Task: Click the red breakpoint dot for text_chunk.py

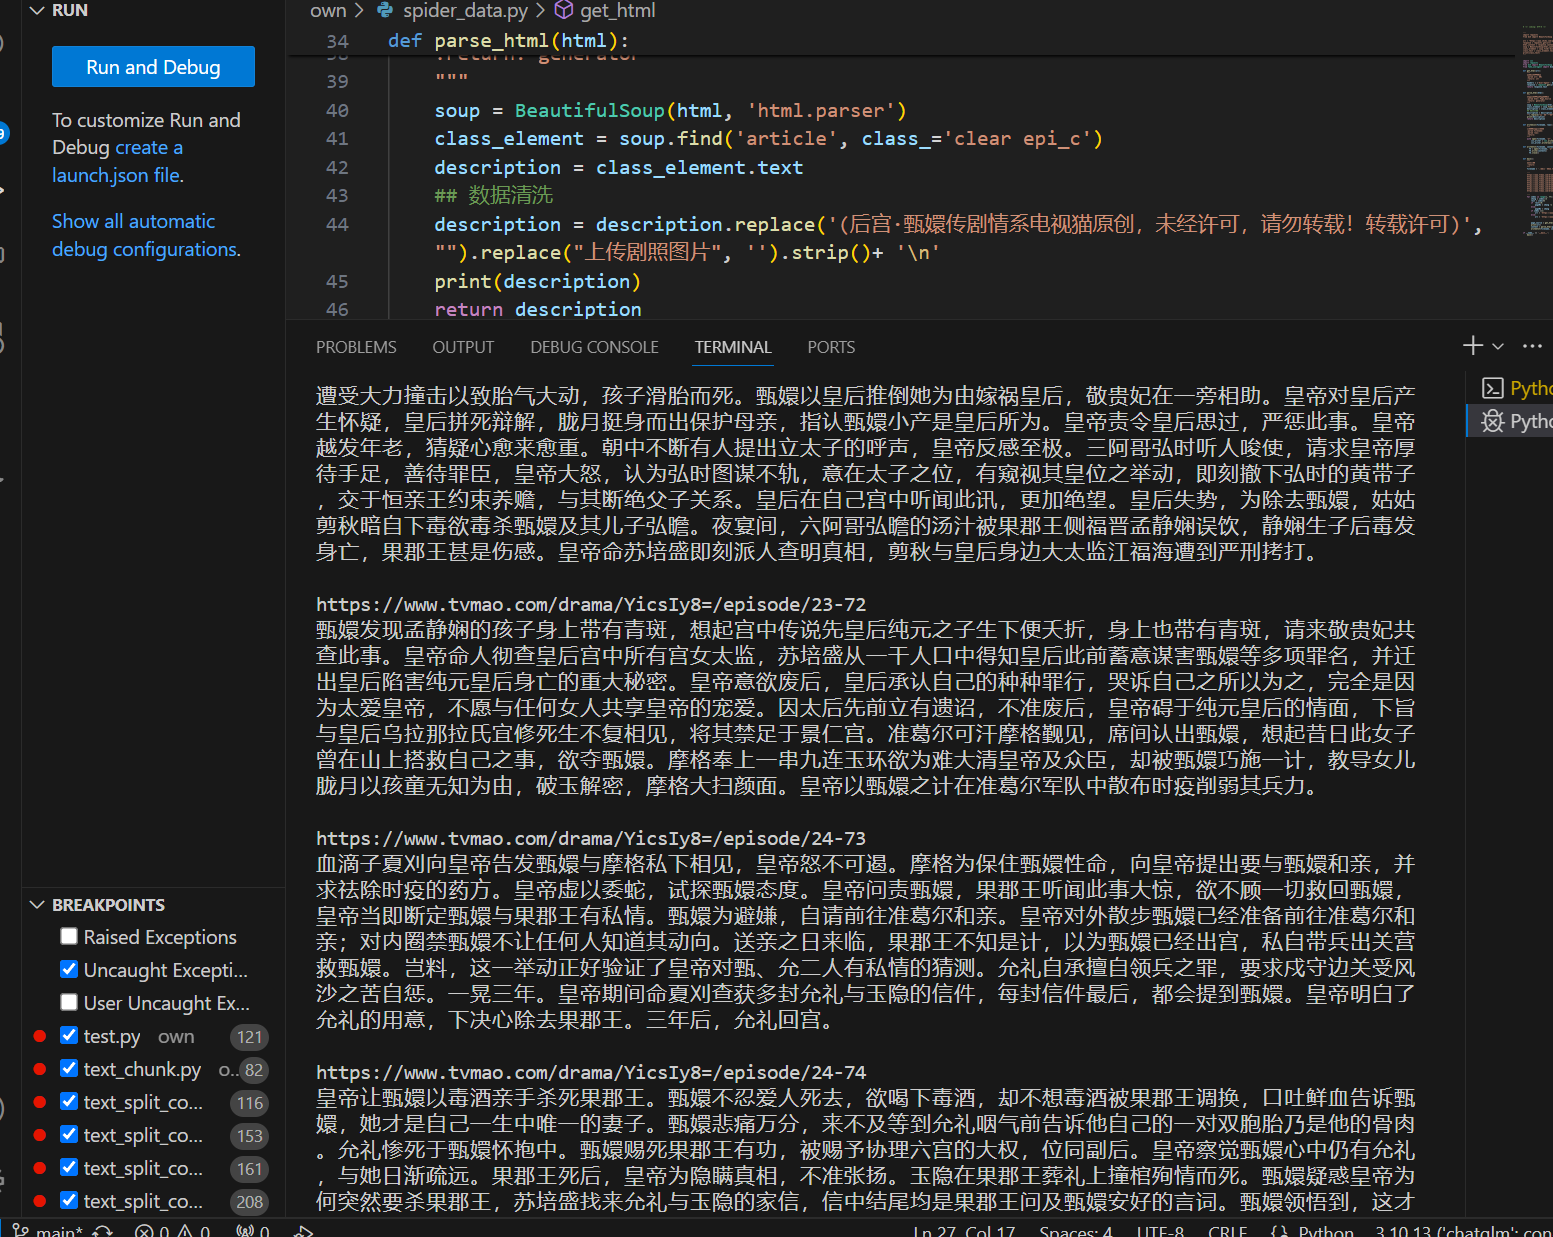Action: coord(40,1069)
